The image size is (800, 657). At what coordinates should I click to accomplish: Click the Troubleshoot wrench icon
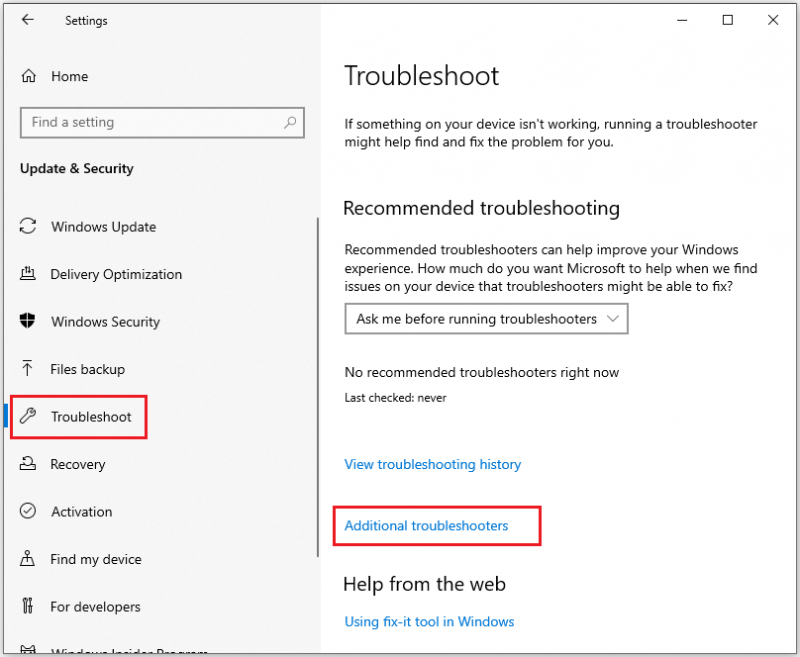28,416
